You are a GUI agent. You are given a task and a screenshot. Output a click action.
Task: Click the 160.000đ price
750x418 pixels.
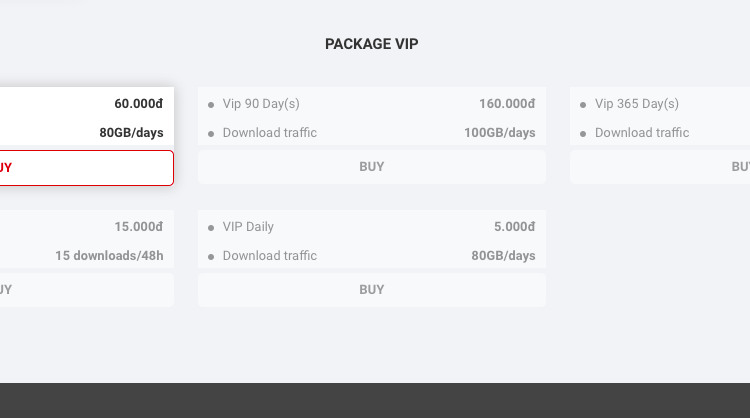(x=507, y=104)
